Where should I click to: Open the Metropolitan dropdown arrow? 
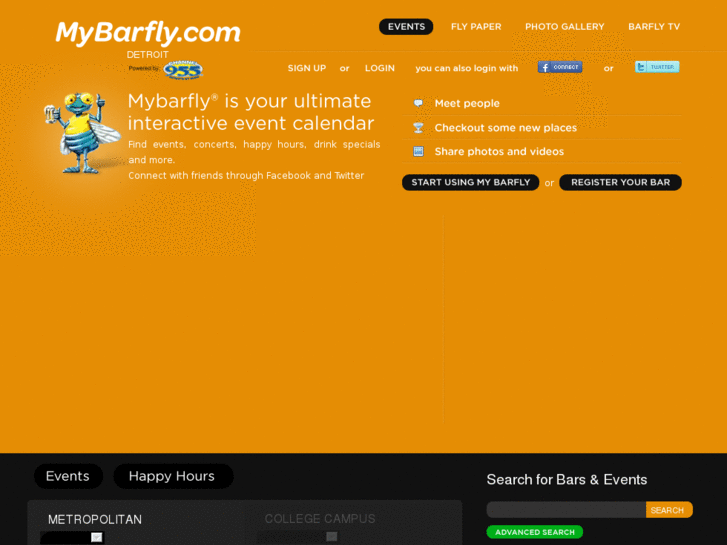[x=96, y=537]
